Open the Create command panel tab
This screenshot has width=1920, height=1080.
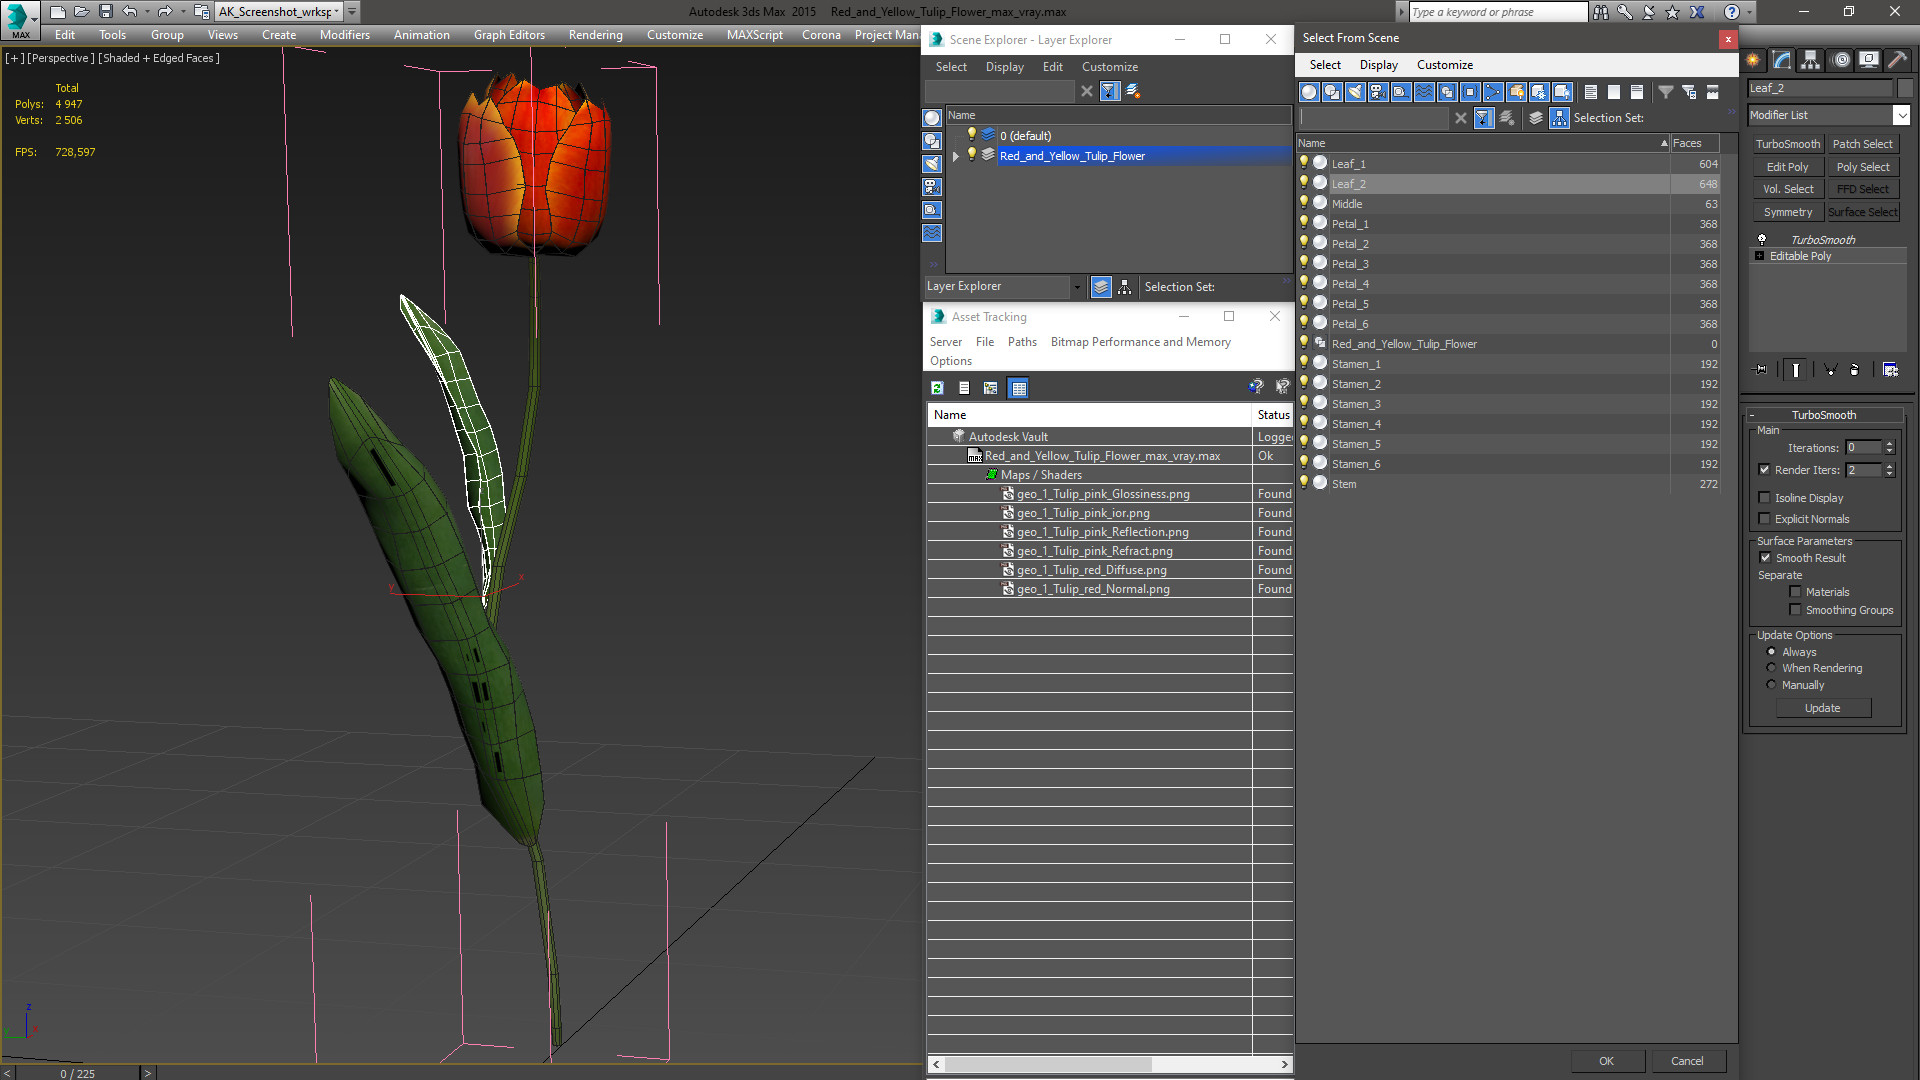[x=1753, y=60]
